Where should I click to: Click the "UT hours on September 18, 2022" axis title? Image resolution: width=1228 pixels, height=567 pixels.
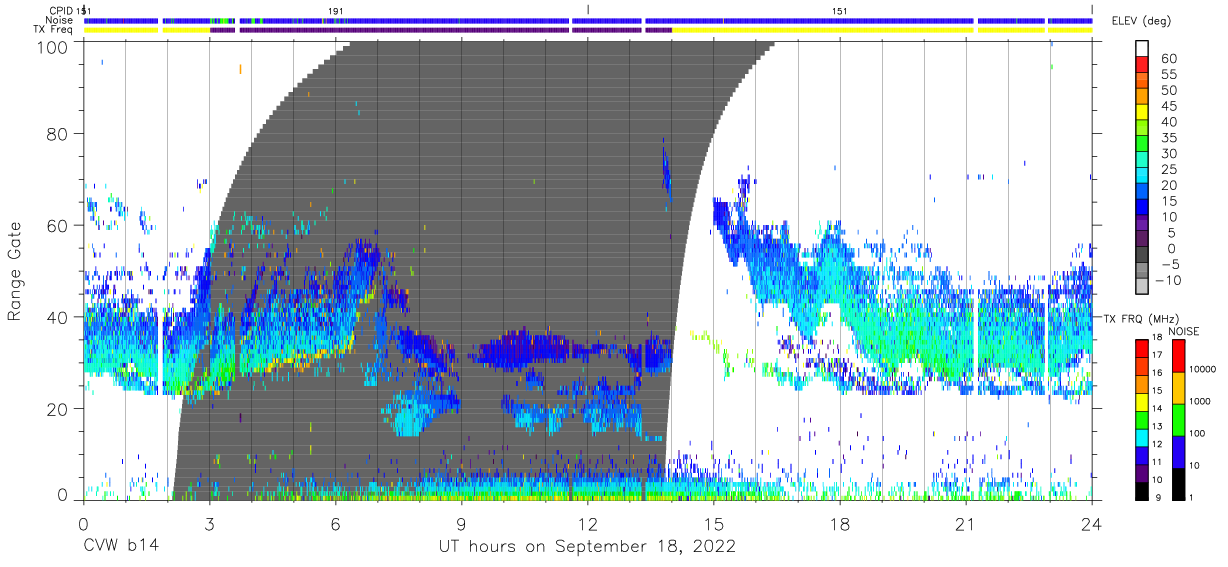click(587, 547)
